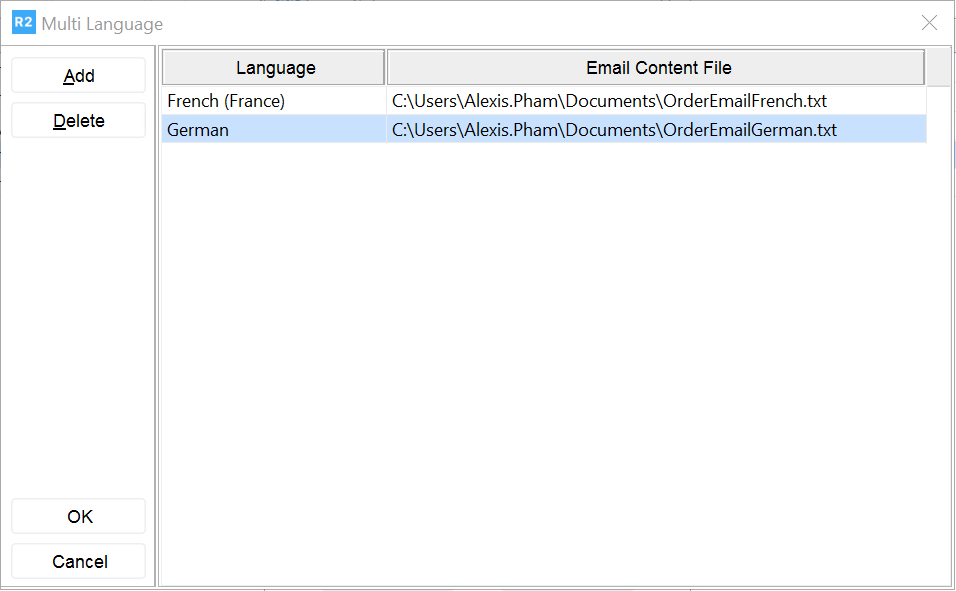Dismiss the dialog using Cancel
The height and width of the screenshot is (591, 956).
[79, 562]
